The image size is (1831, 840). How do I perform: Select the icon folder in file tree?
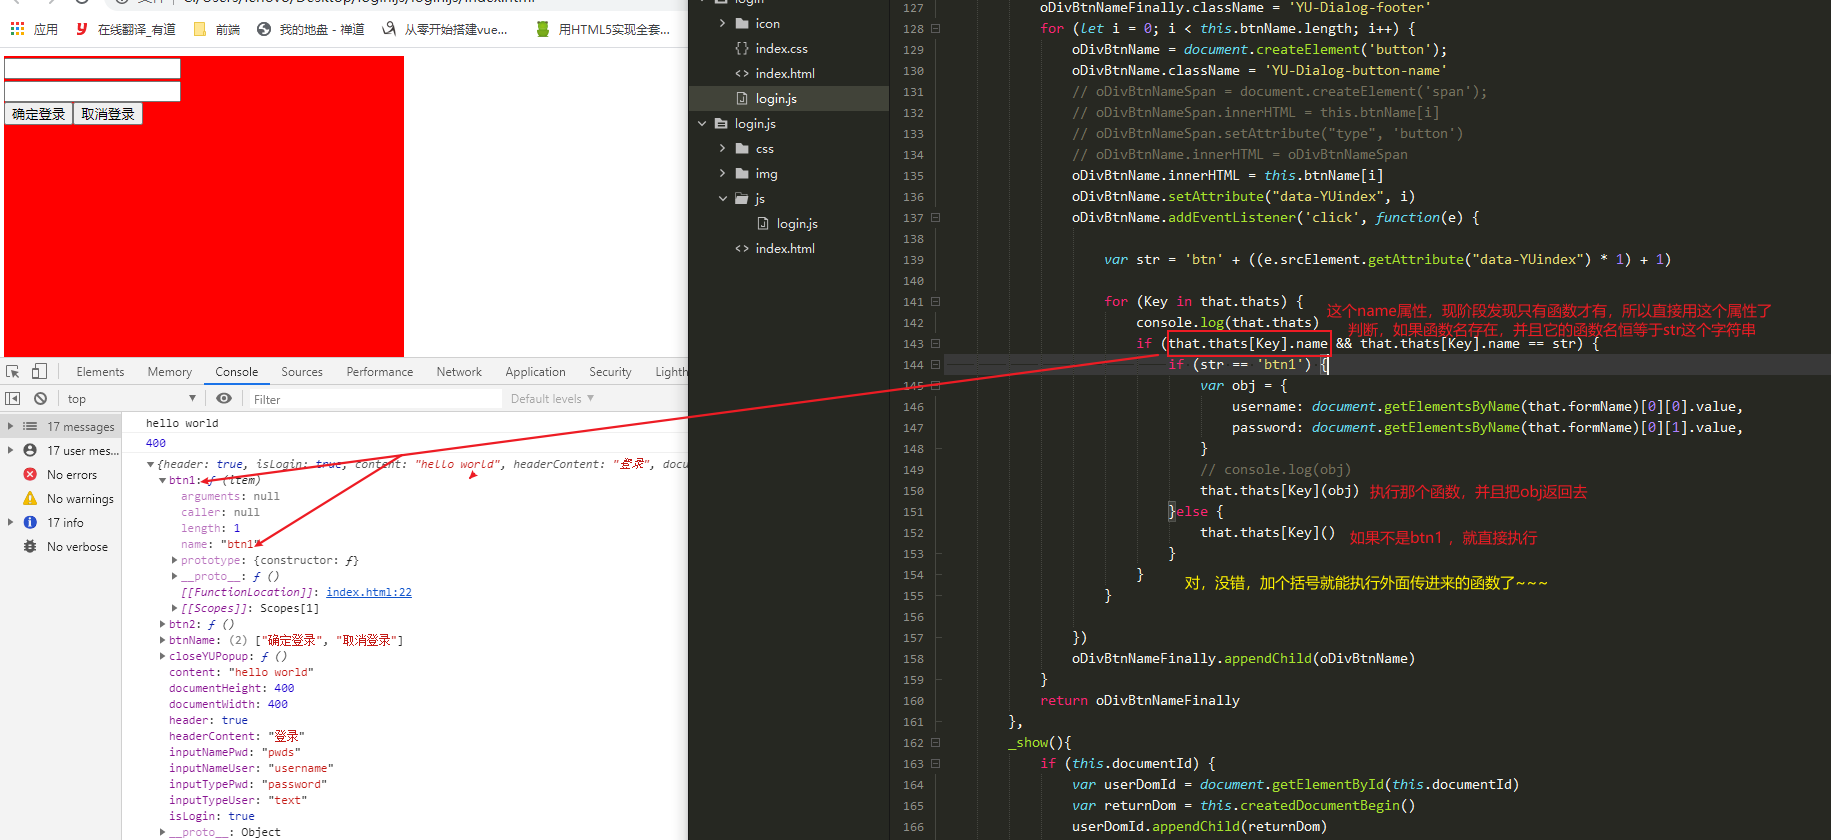point(767,23)
